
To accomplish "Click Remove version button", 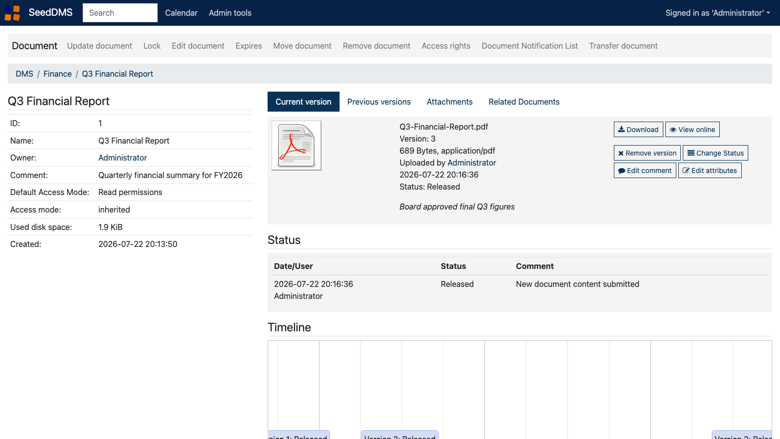I will (x=647, y=153).
